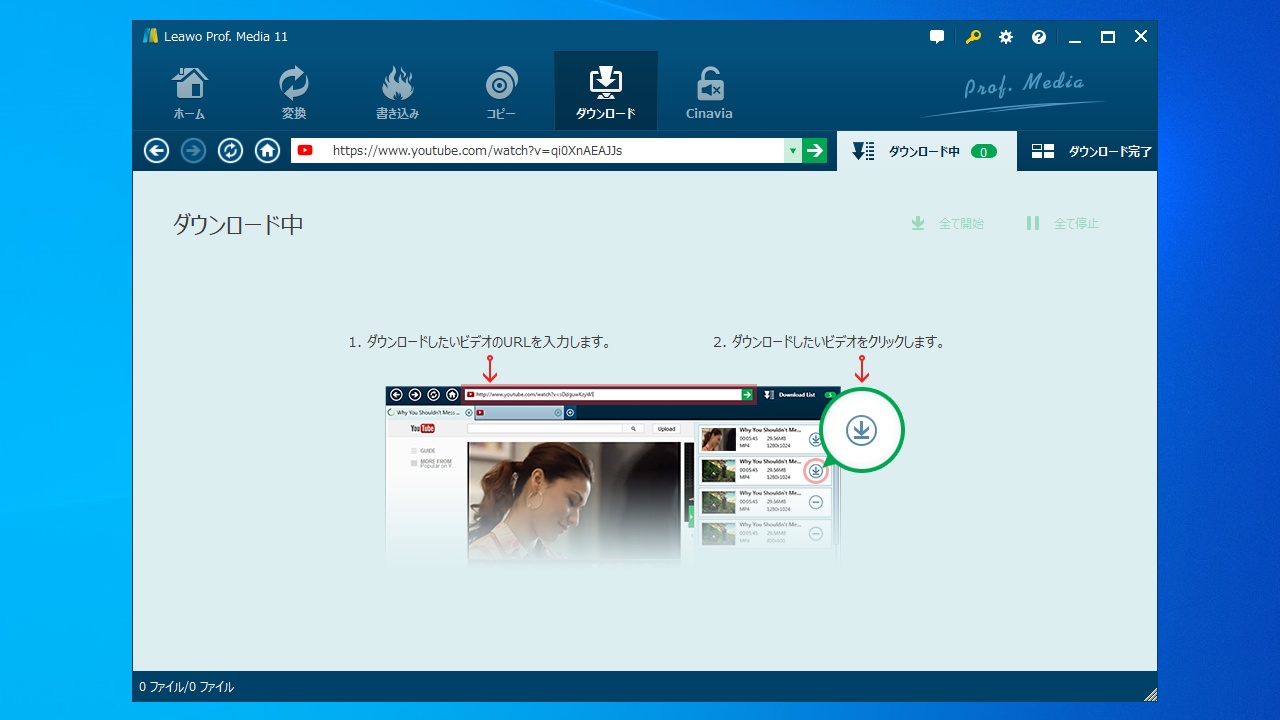Close the Leawo Prof. Media window

tap(1141, 37)
